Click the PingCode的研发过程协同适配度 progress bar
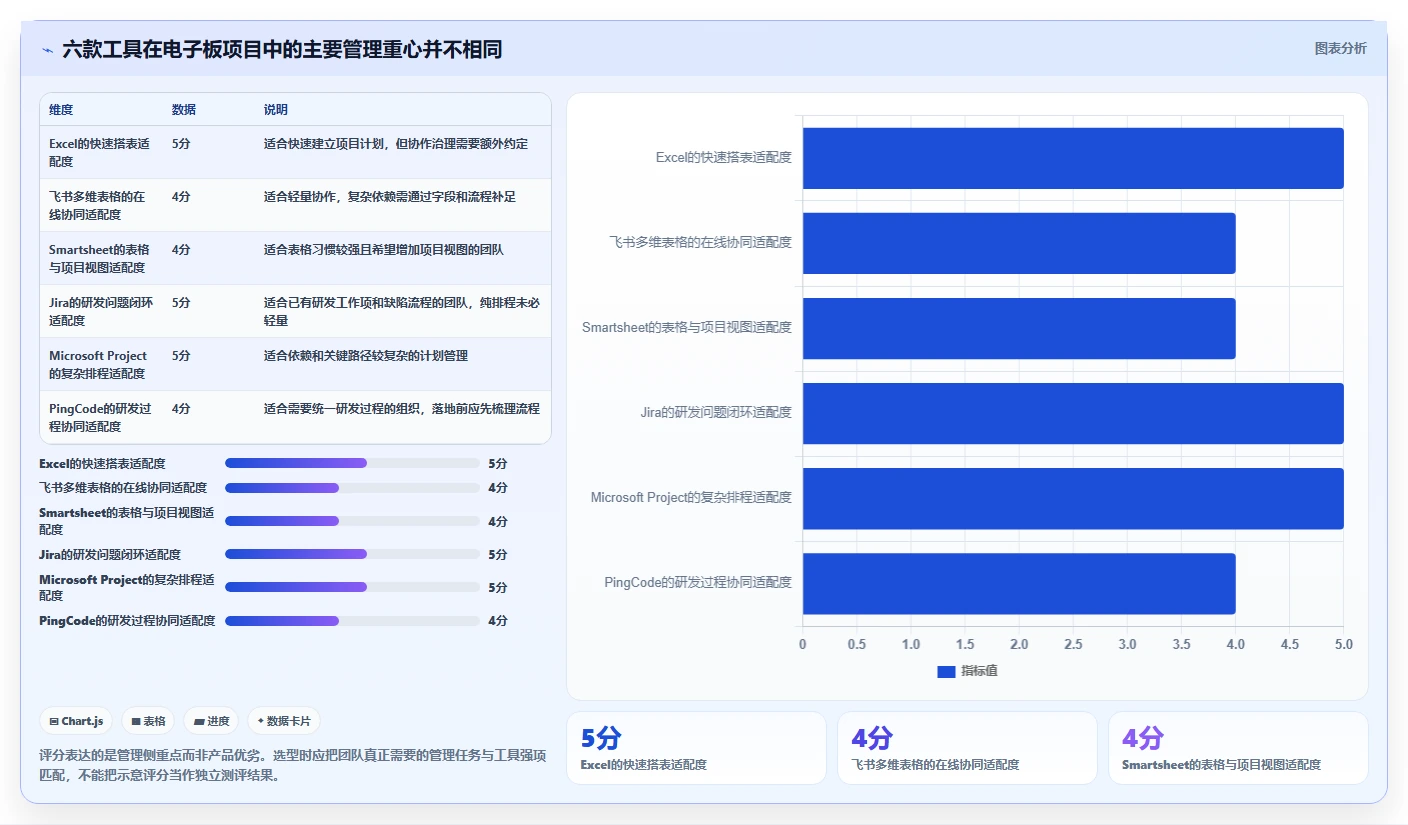 (x=352, y=621)
